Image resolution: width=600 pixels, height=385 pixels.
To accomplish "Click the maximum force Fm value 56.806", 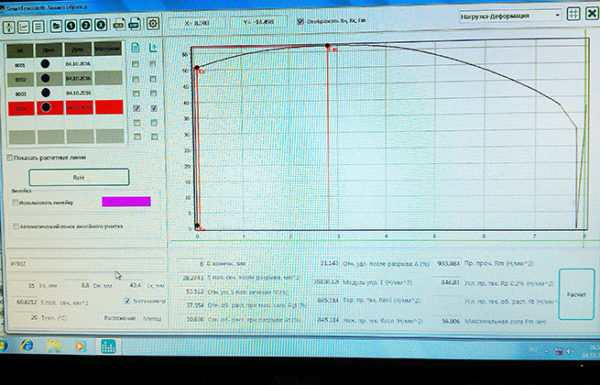I will click(x=450, y=321).
